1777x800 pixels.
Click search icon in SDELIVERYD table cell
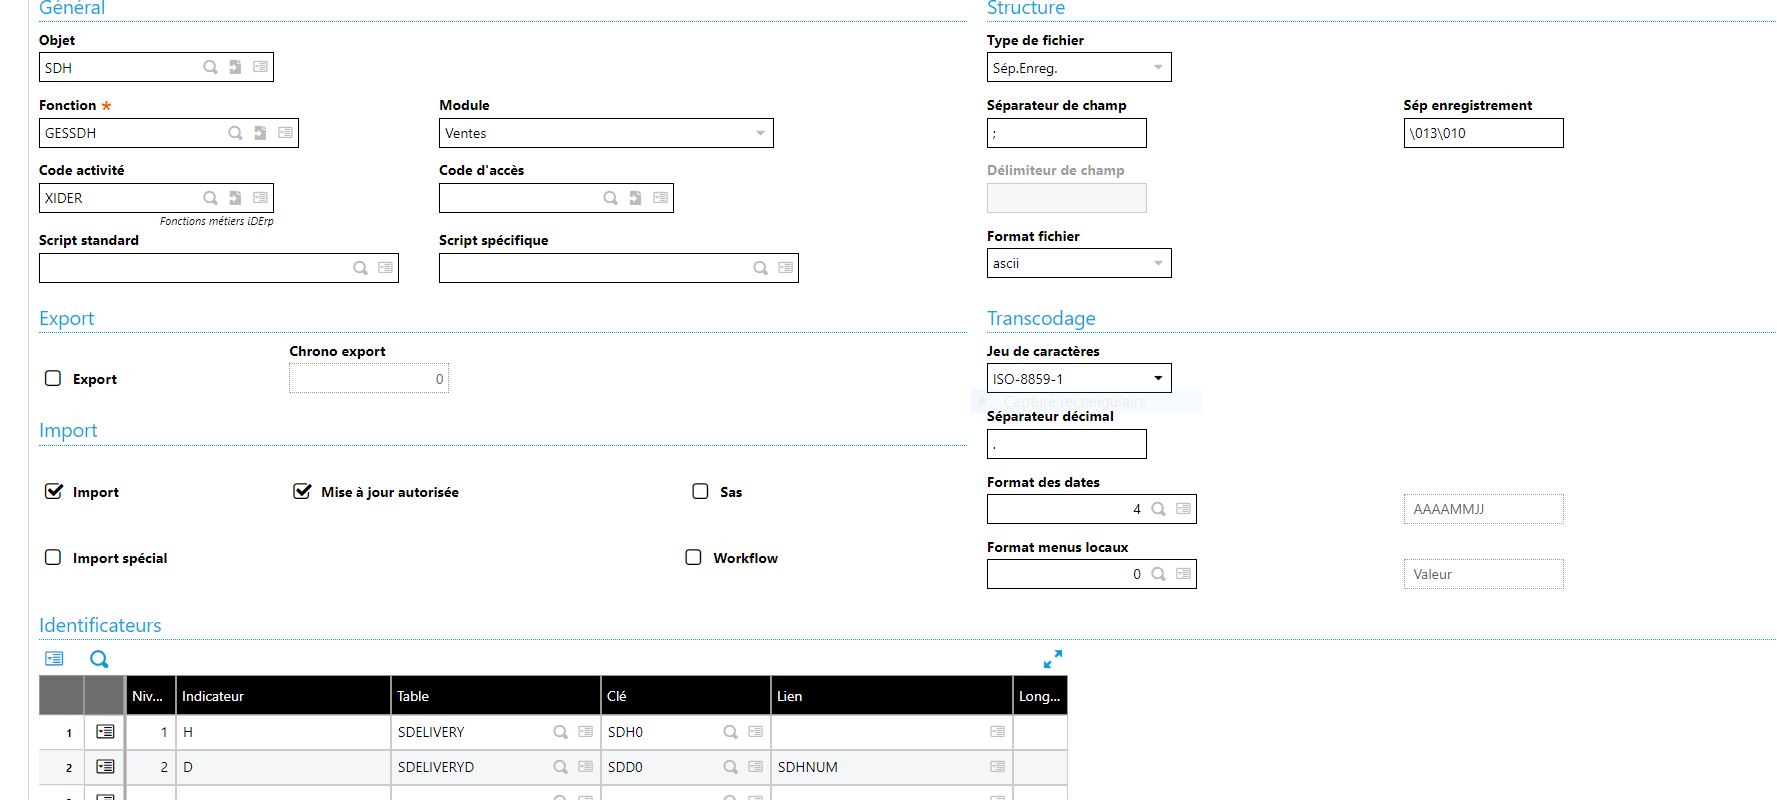pos(560,767)
